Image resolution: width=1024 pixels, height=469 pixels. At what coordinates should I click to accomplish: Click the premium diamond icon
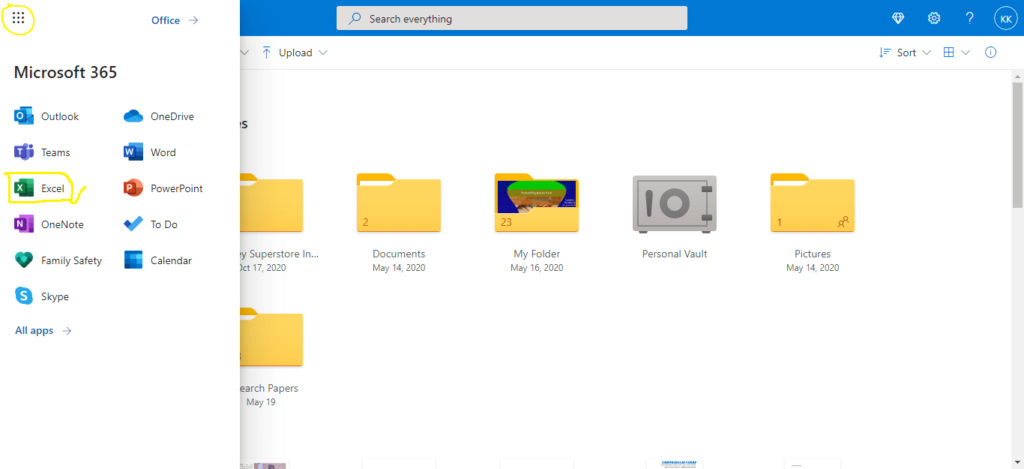click(x=899, y=18)
